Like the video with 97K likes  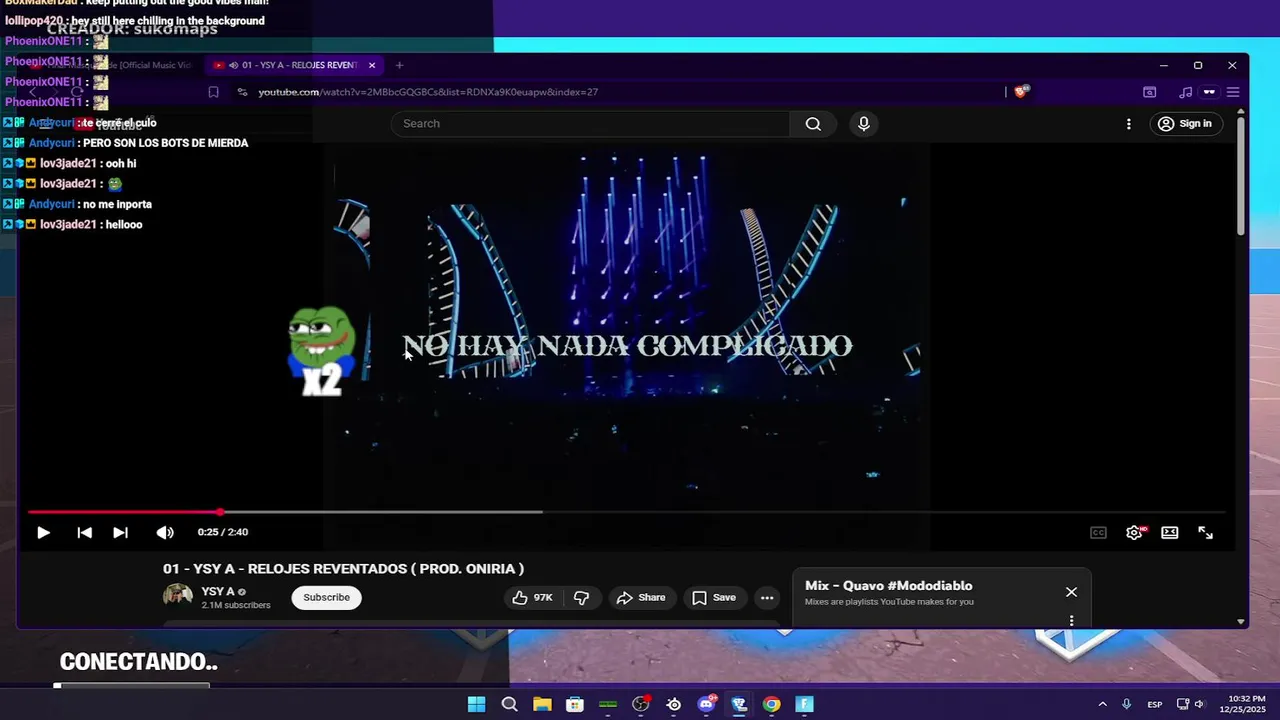[533, 598]
